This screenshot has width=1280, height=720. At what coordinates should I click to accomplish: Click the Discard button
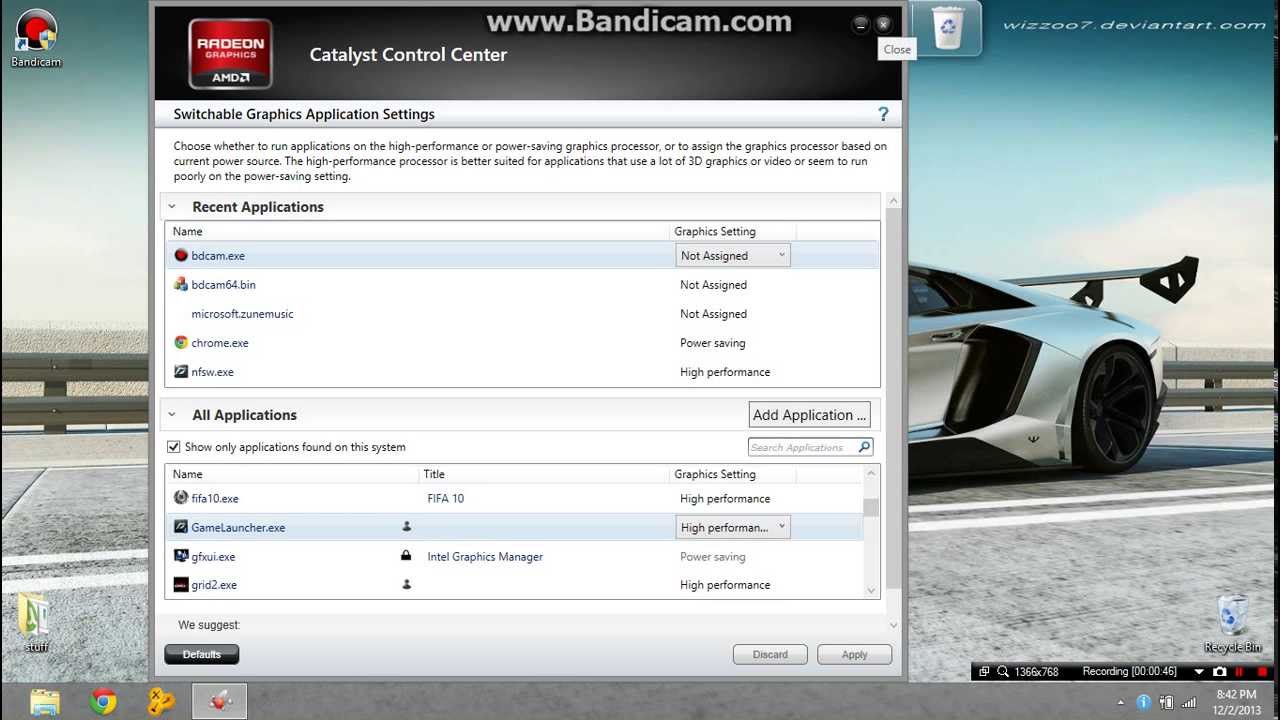pyautogui.click(x=770, y=654)
